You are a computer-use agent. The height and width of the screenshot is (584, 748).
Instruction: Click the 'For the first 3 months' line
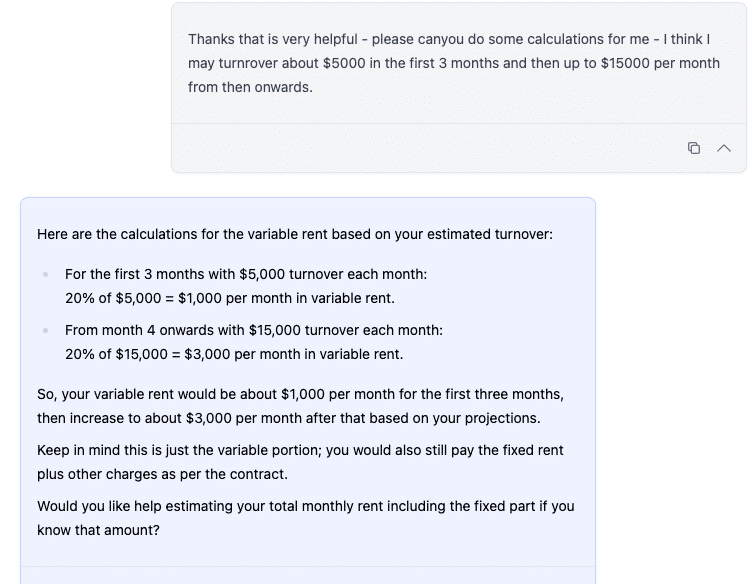click(x=245, y=274)
